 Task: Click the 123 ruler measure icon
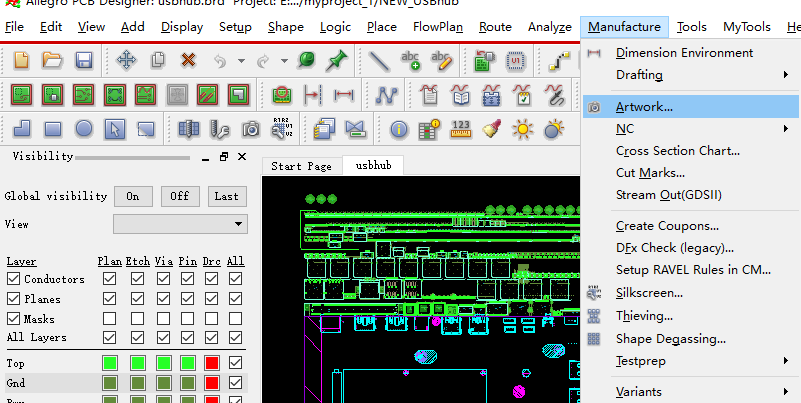point(461,129)
